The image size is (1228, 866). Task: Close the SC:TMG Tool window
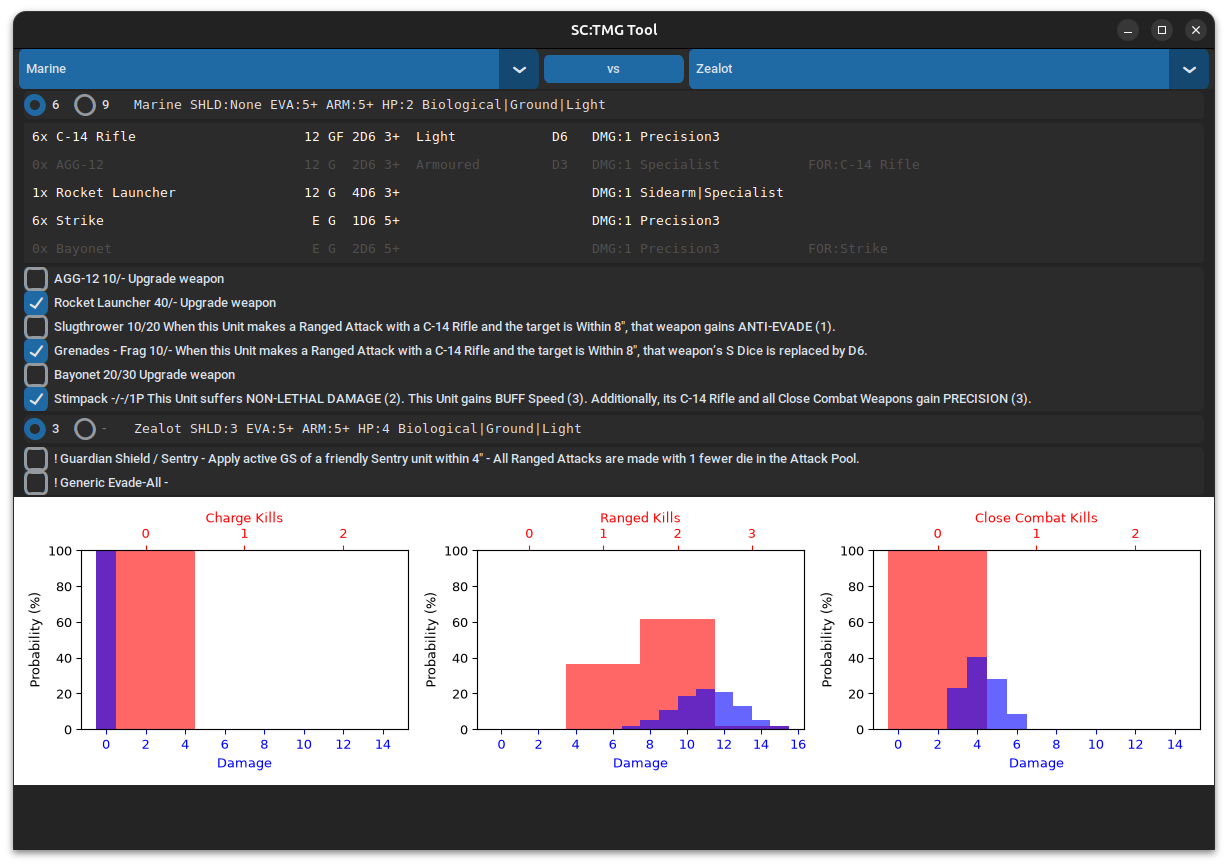point(1196,30)
